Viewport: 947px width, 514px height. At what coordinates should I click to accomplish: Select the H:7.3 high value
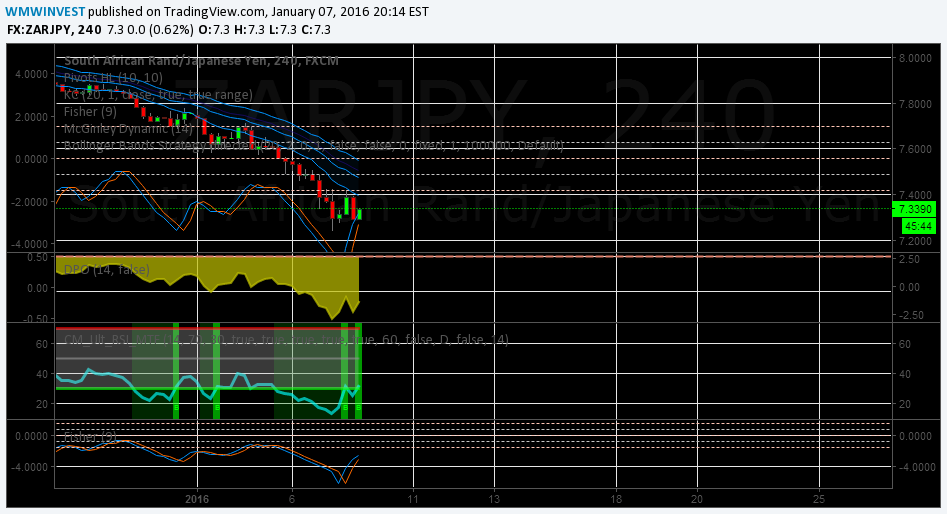pos(248,30)
